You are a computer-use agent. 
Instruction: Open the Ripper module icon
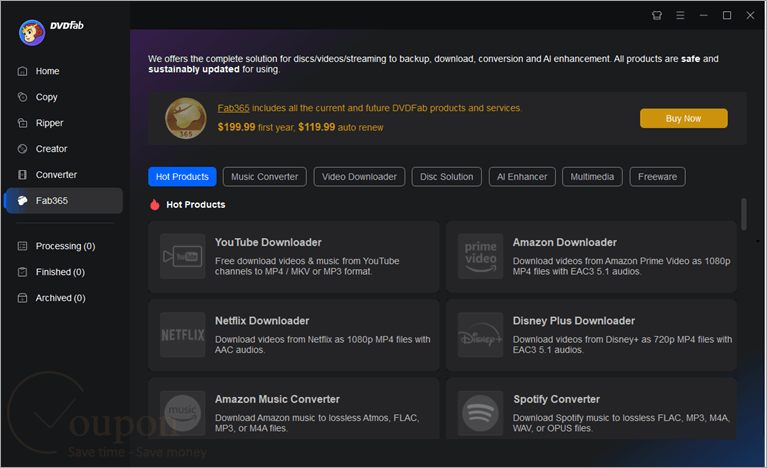23,123
